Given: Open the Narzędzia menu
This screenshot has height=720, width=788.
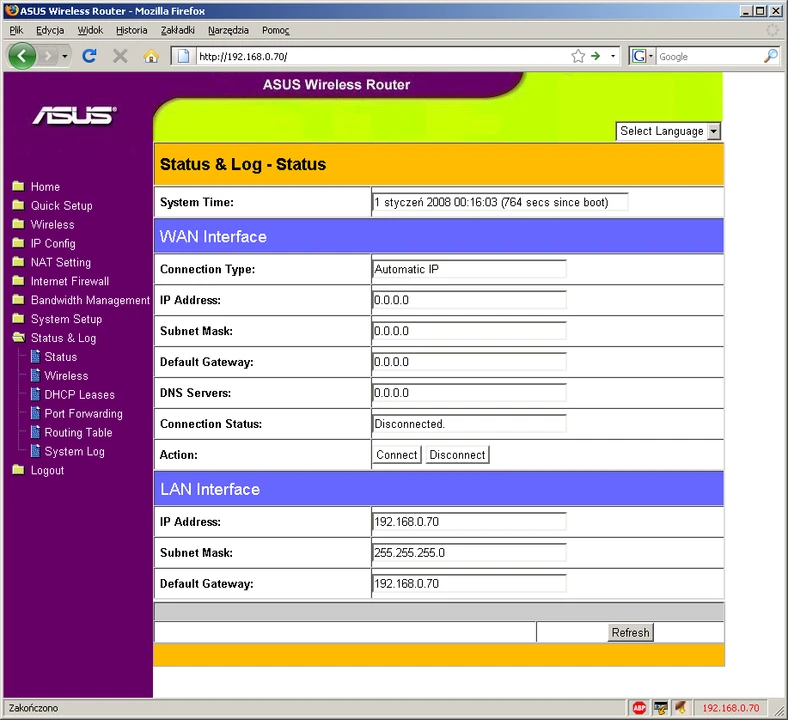Looking at the screenshot, I should tap(228, 30).
